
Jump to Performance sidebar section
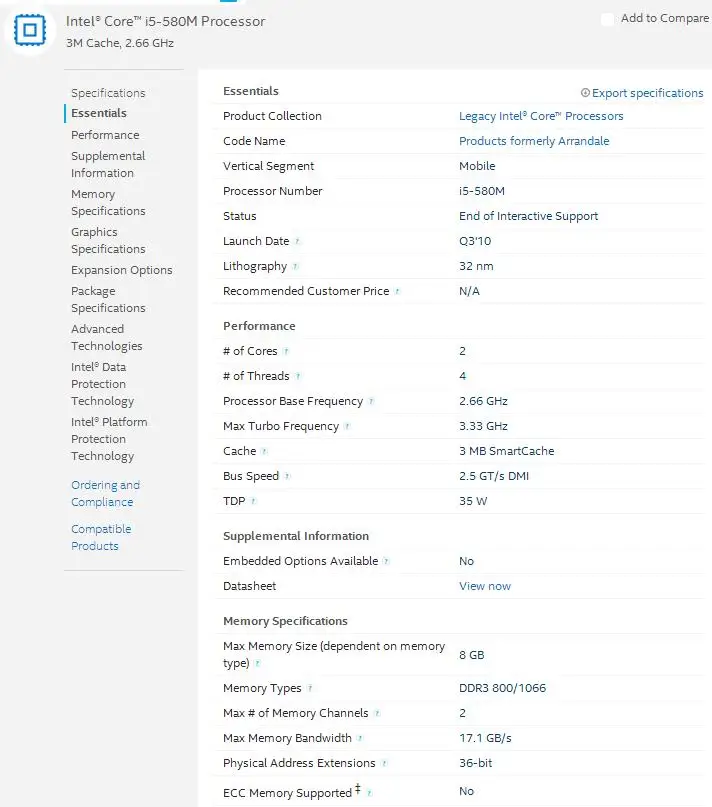point(105,135)
